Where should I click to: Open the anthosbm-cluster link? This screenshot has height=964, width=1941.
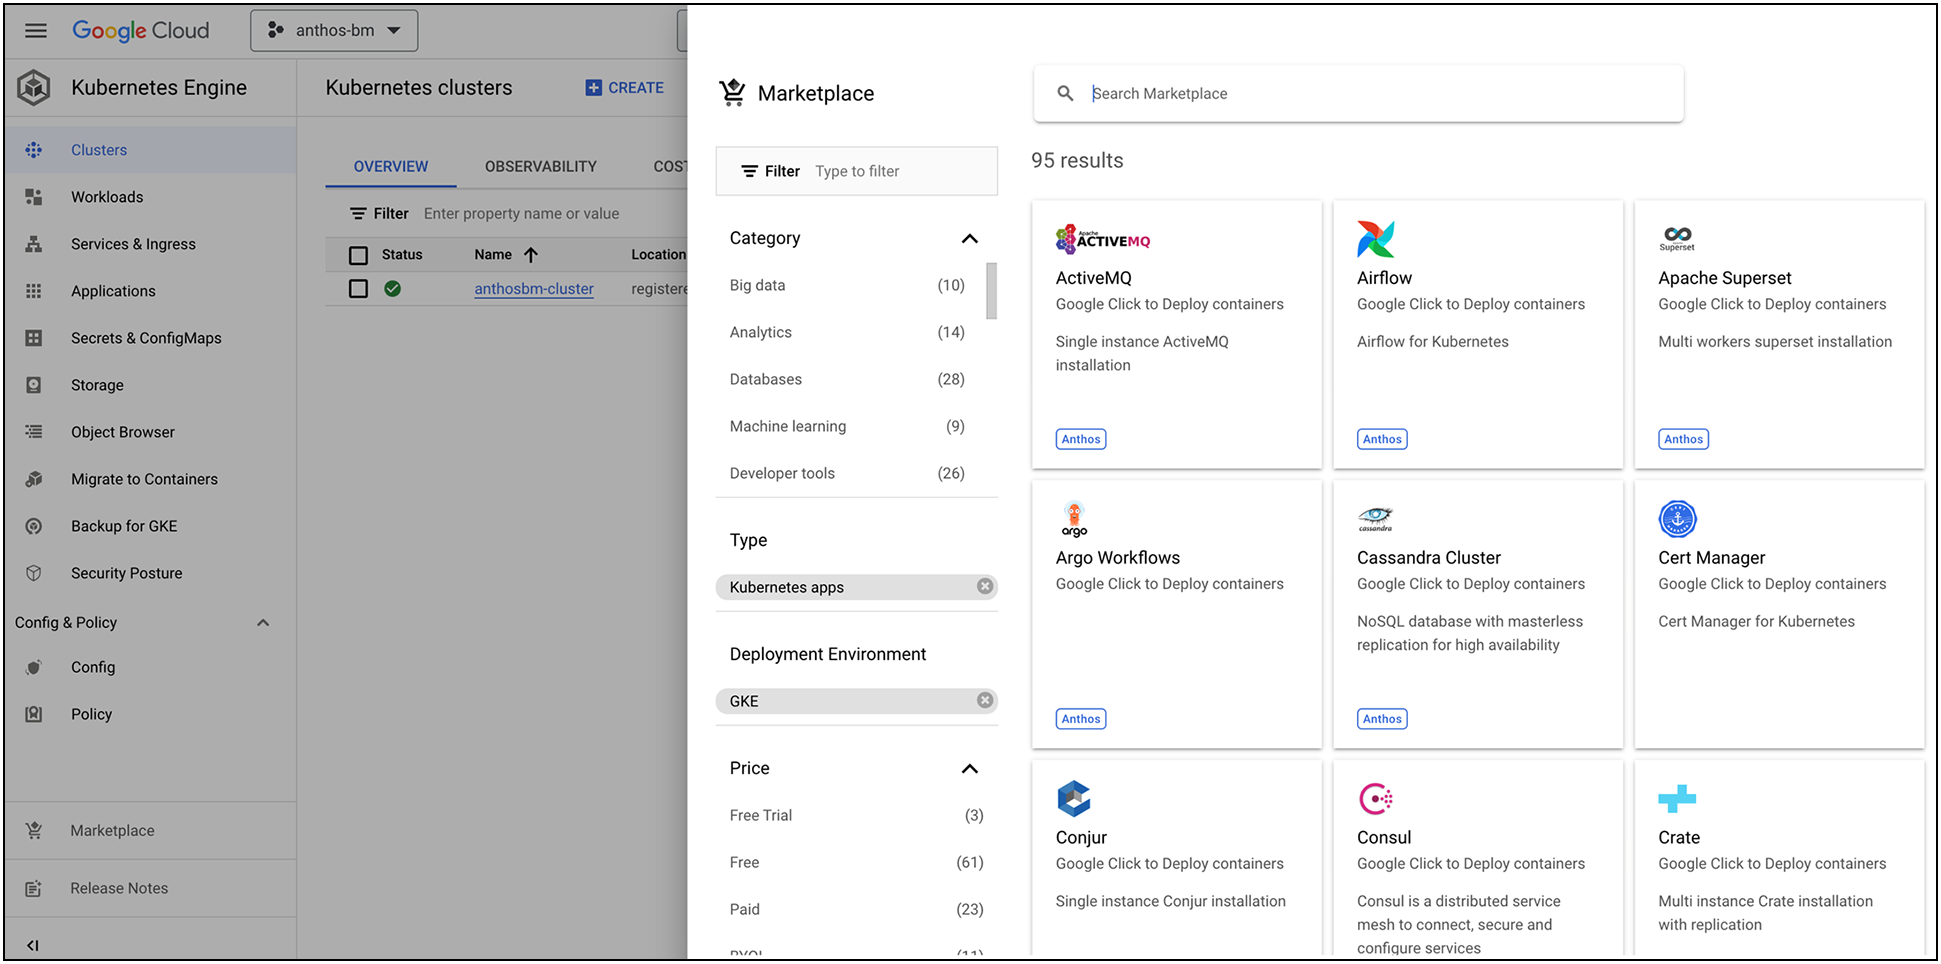(x=534, y=289)
